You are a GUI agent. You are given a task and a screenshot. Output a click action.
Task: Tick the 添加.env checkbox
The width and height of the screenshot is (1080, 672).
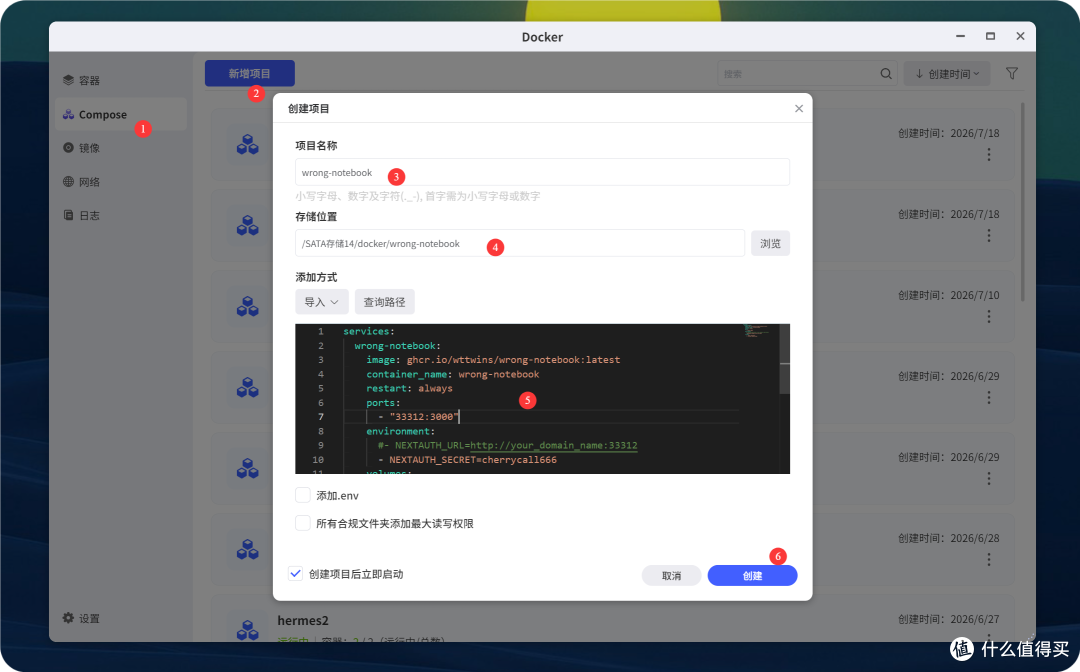303,495
